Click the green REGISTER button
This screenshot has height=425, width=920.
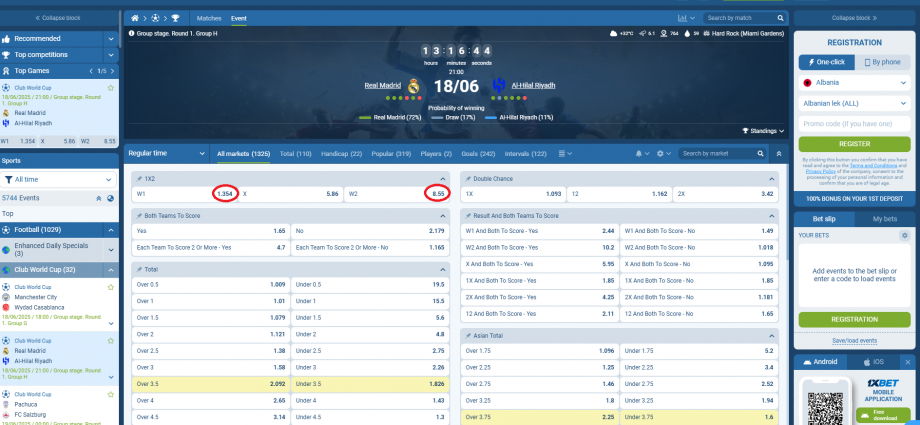(854, 144)
